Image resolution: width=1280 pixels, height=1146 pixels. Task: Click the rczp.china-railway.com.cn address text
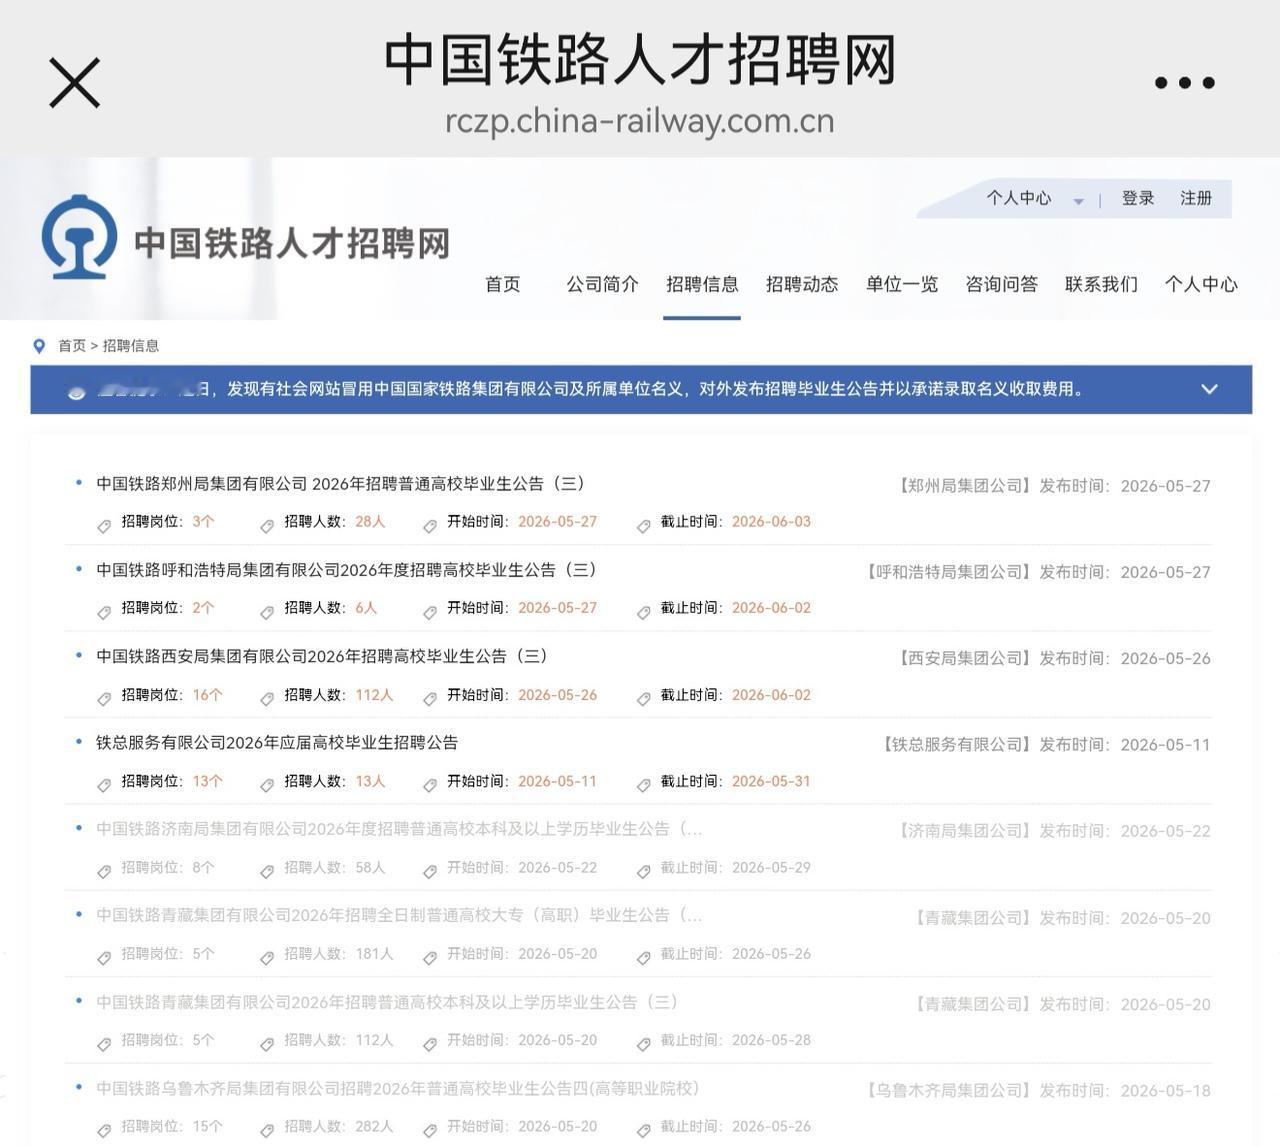point(640,121)
